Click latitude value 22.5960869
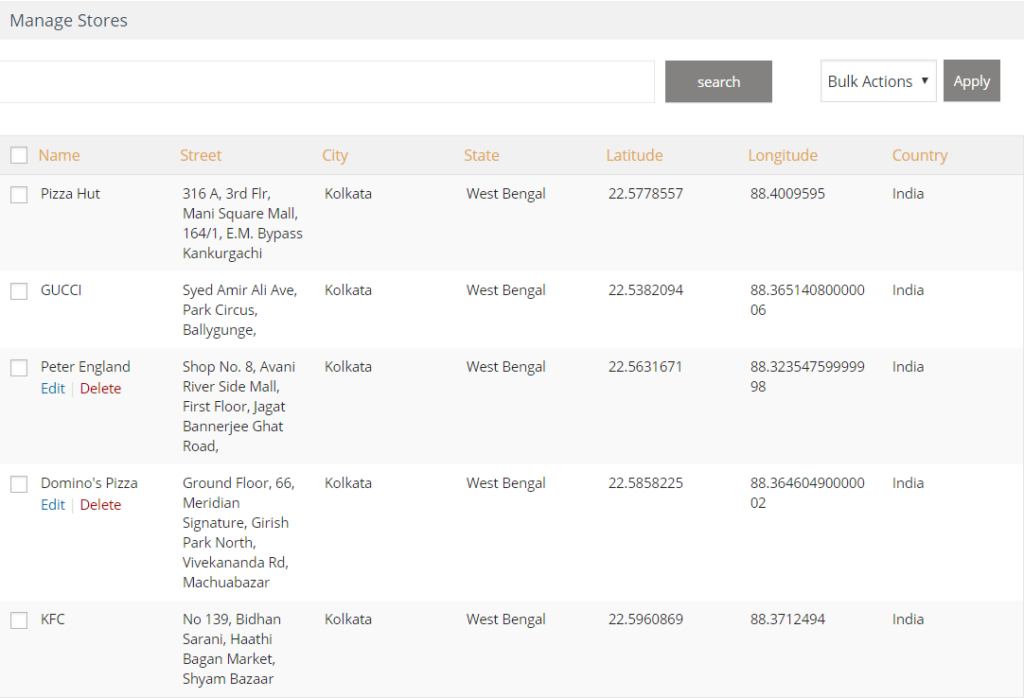Image resolution: width=1024 pixels, height=698 pixels. tap(645, 620)
